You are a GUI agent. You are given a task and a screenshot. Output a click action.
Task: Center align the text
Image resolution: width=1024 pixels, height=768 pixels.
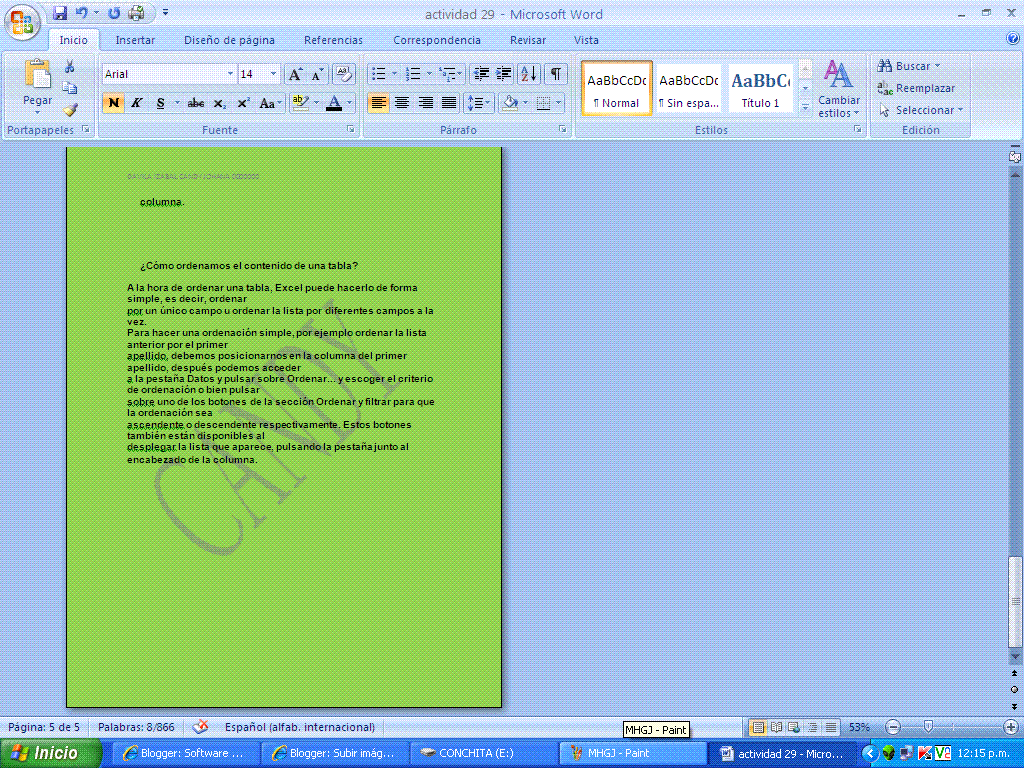click(x=402, y=103)
